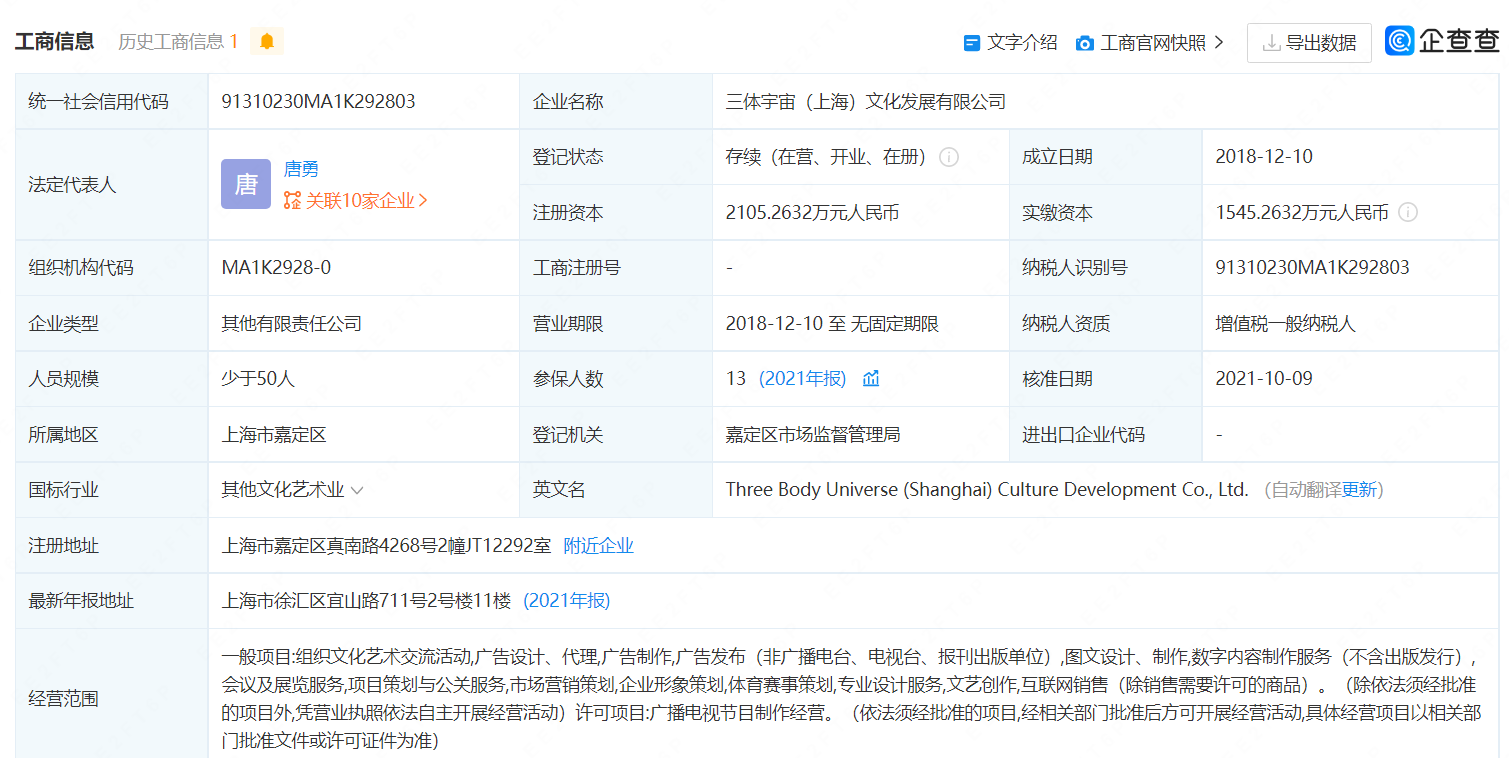Open 工商官网快照 link
Viewport: 1509px width, 758px height.
[x=1153, y=43]
